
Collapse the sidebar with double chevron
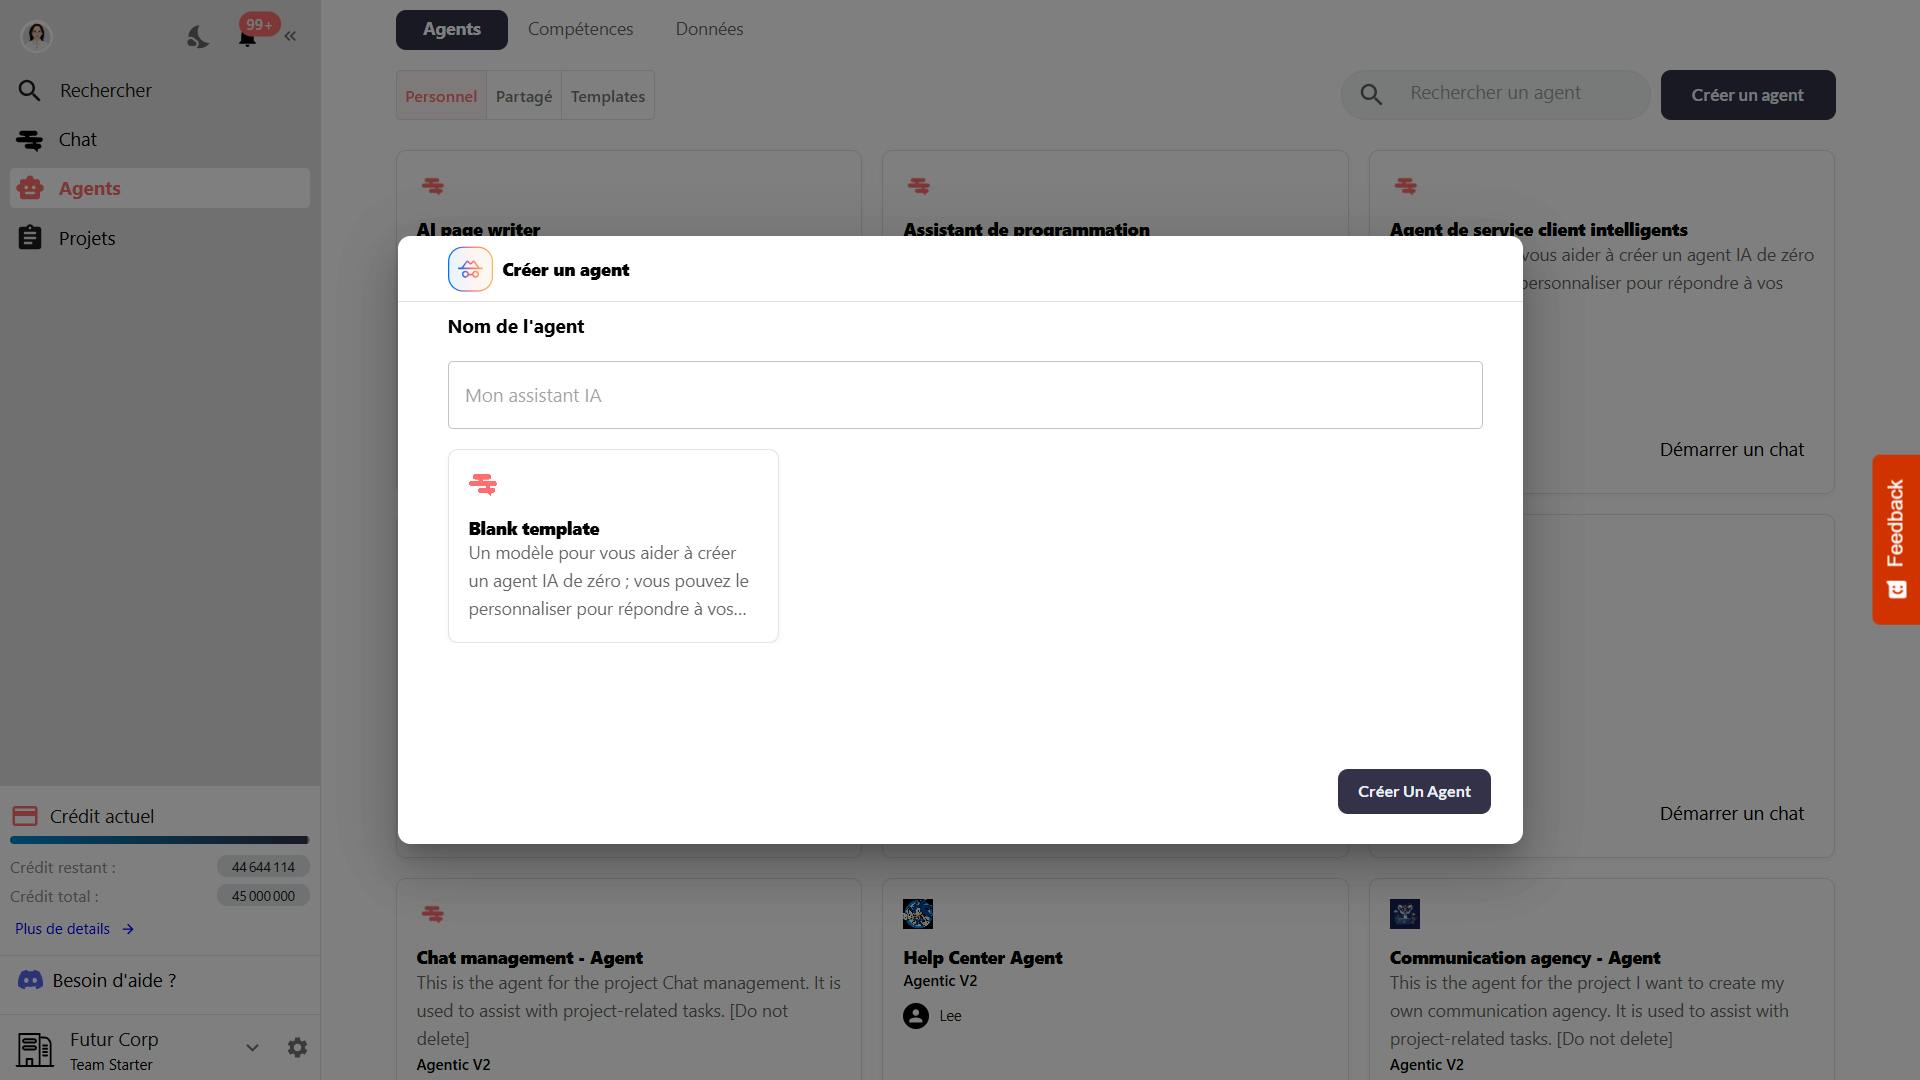point(290,36)
